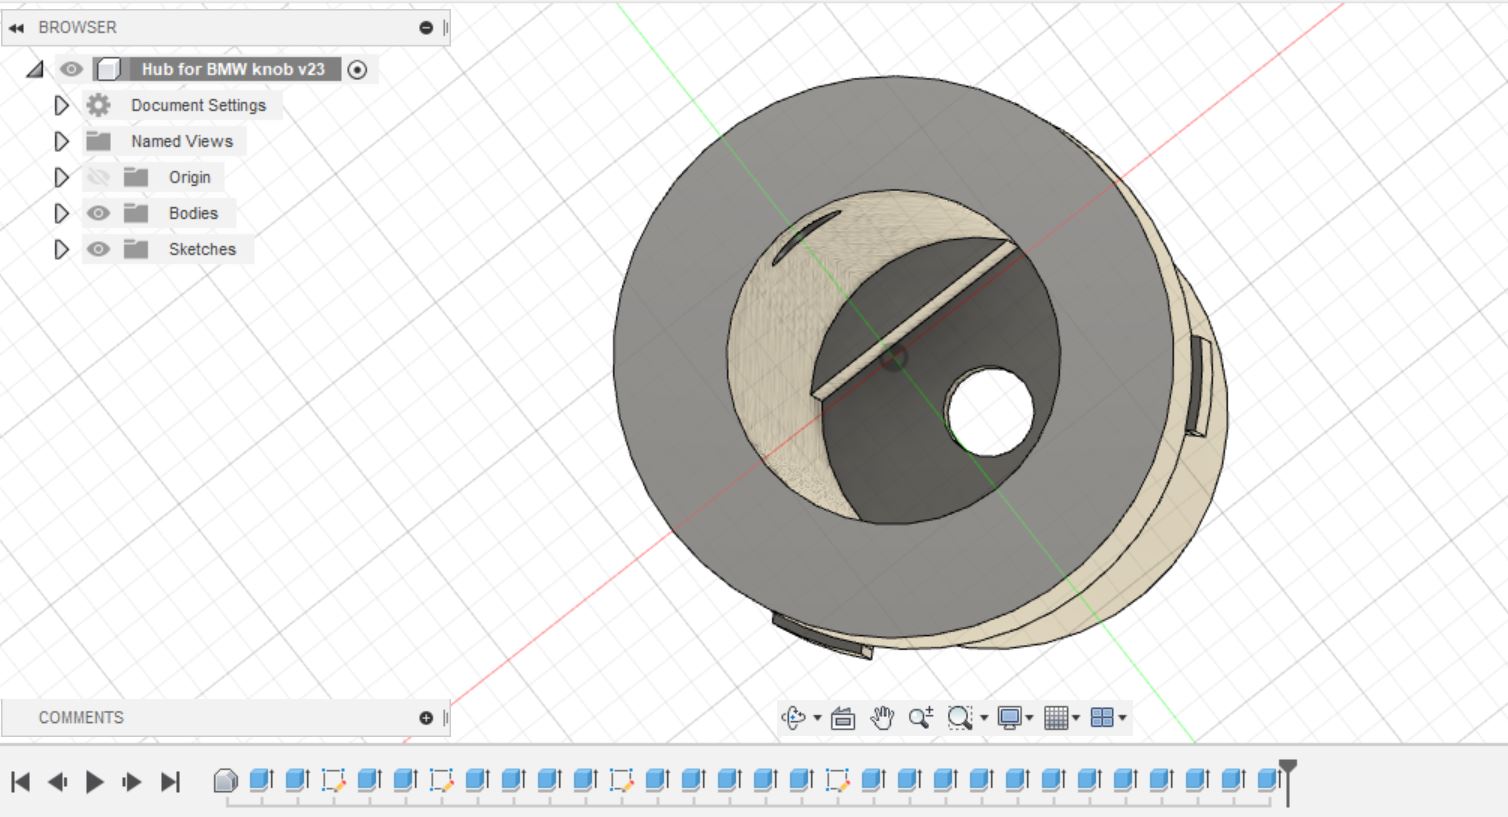The image size is (1508, 817).
Task: Expand the Bodies folder tree
Action: tap(61, 213)
